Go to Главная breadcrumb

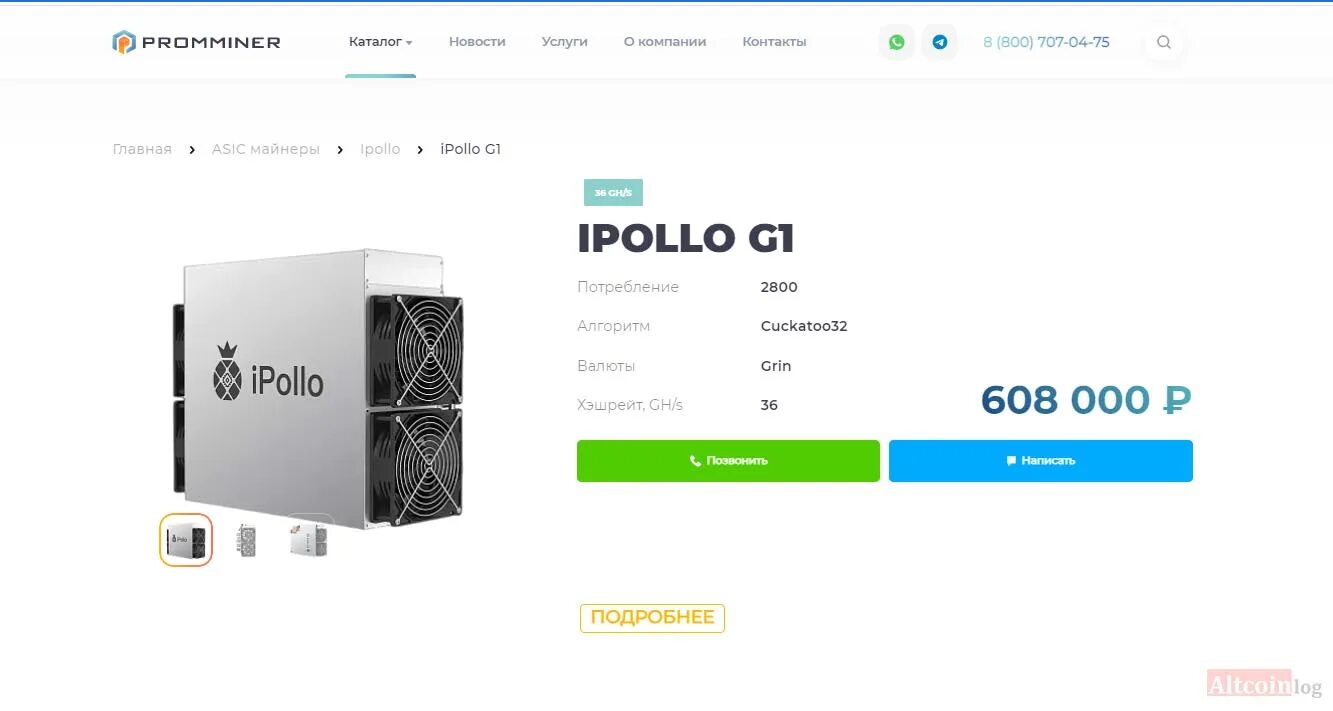coord(142,149)
